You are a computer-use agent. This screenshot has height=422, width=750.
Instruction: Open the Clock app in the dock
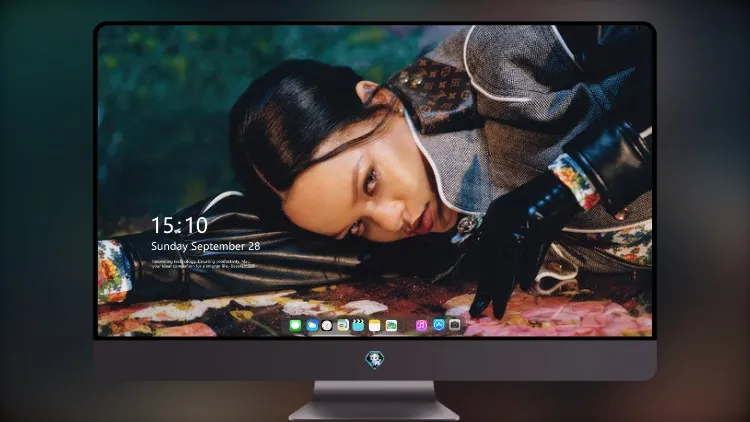pos(327,325)
